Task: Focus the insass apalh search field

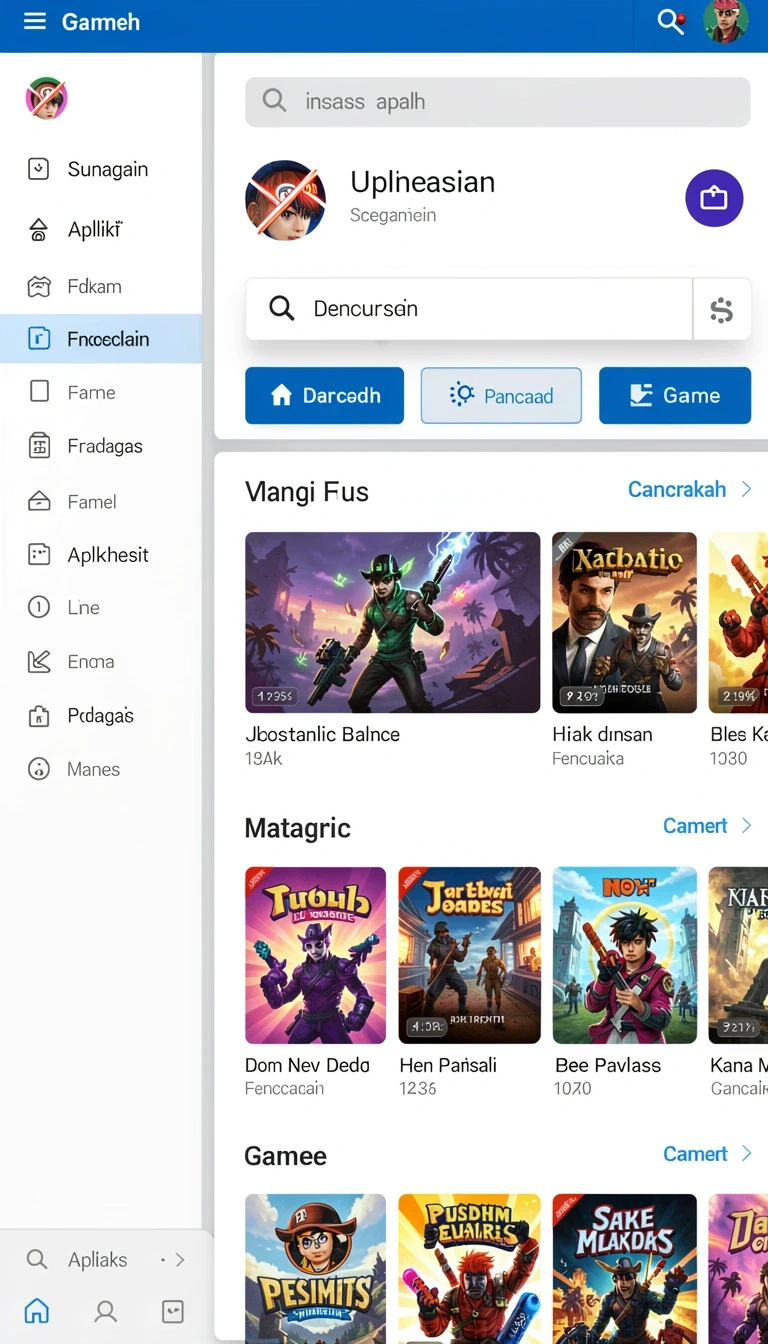Action: (498, 101)
